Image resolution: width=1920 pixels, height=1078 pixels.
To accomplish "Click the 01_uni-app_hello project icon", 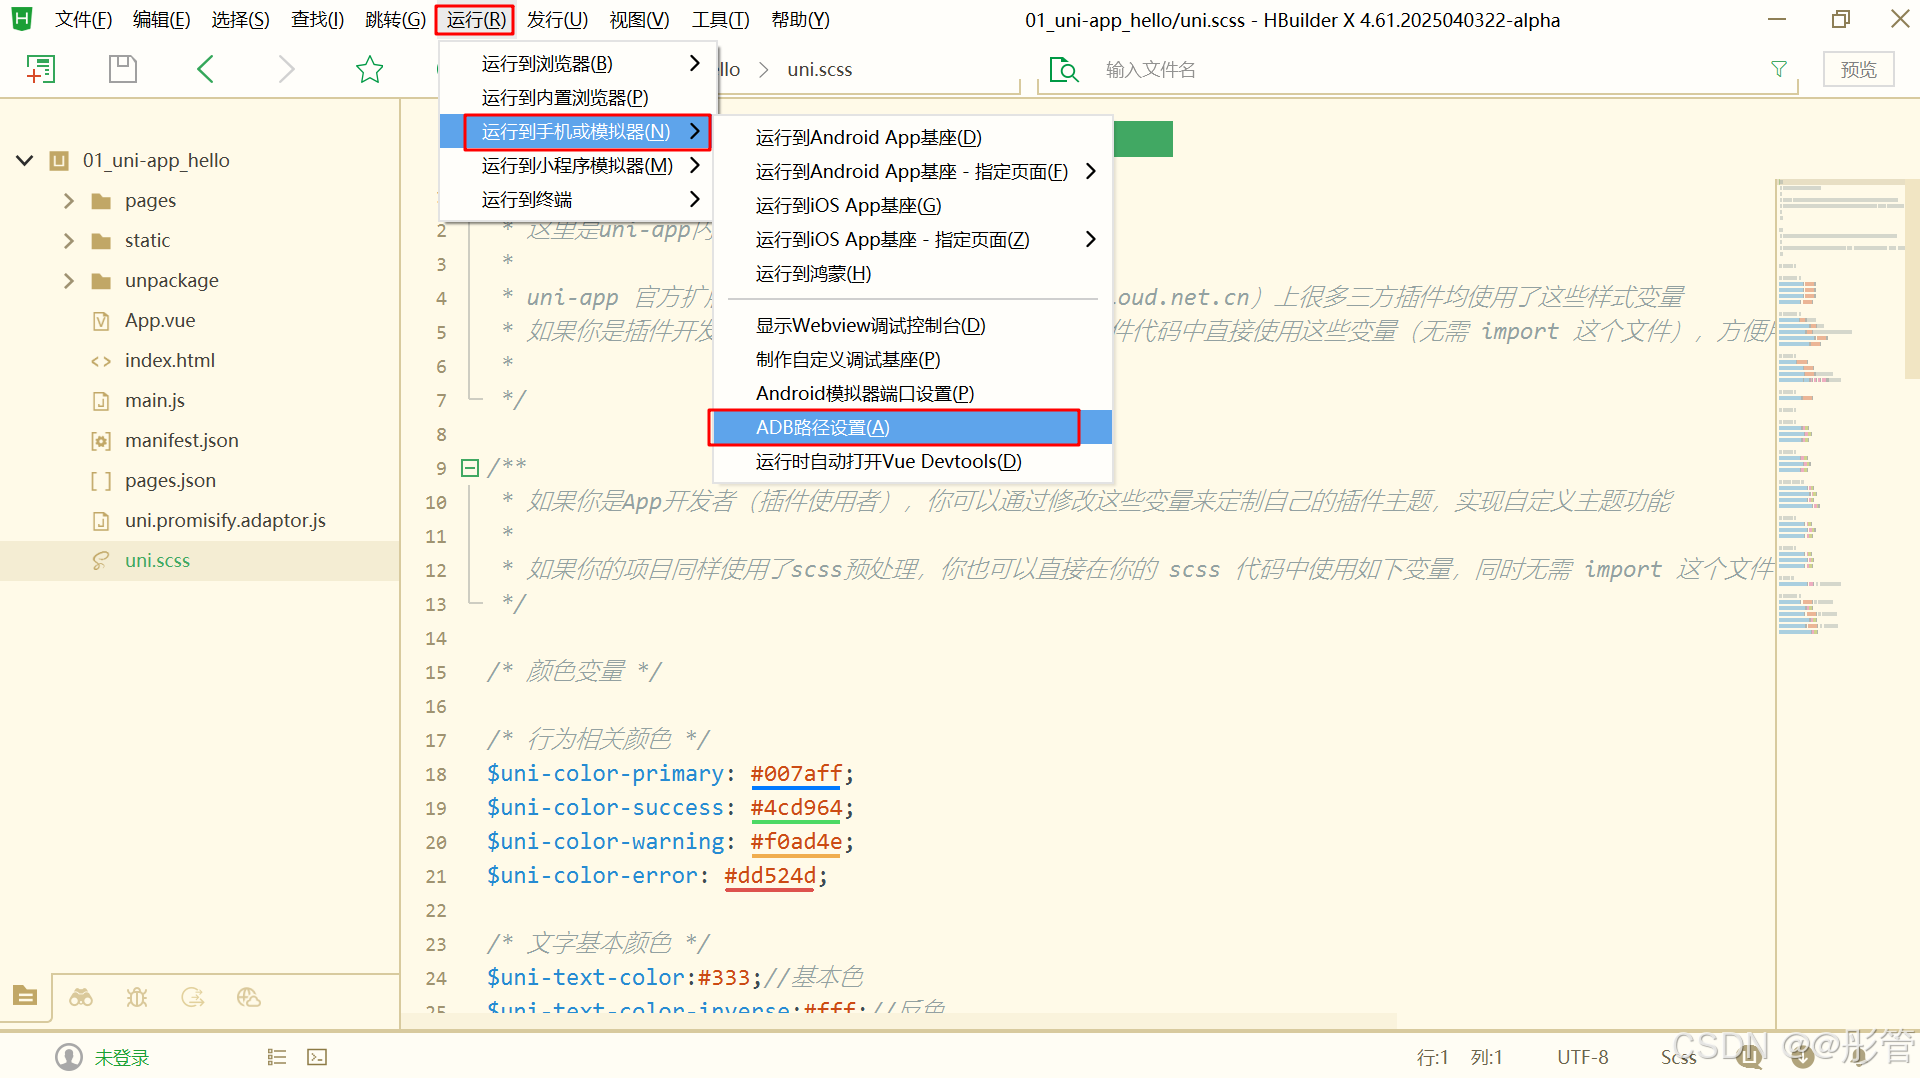I will 59,161.
